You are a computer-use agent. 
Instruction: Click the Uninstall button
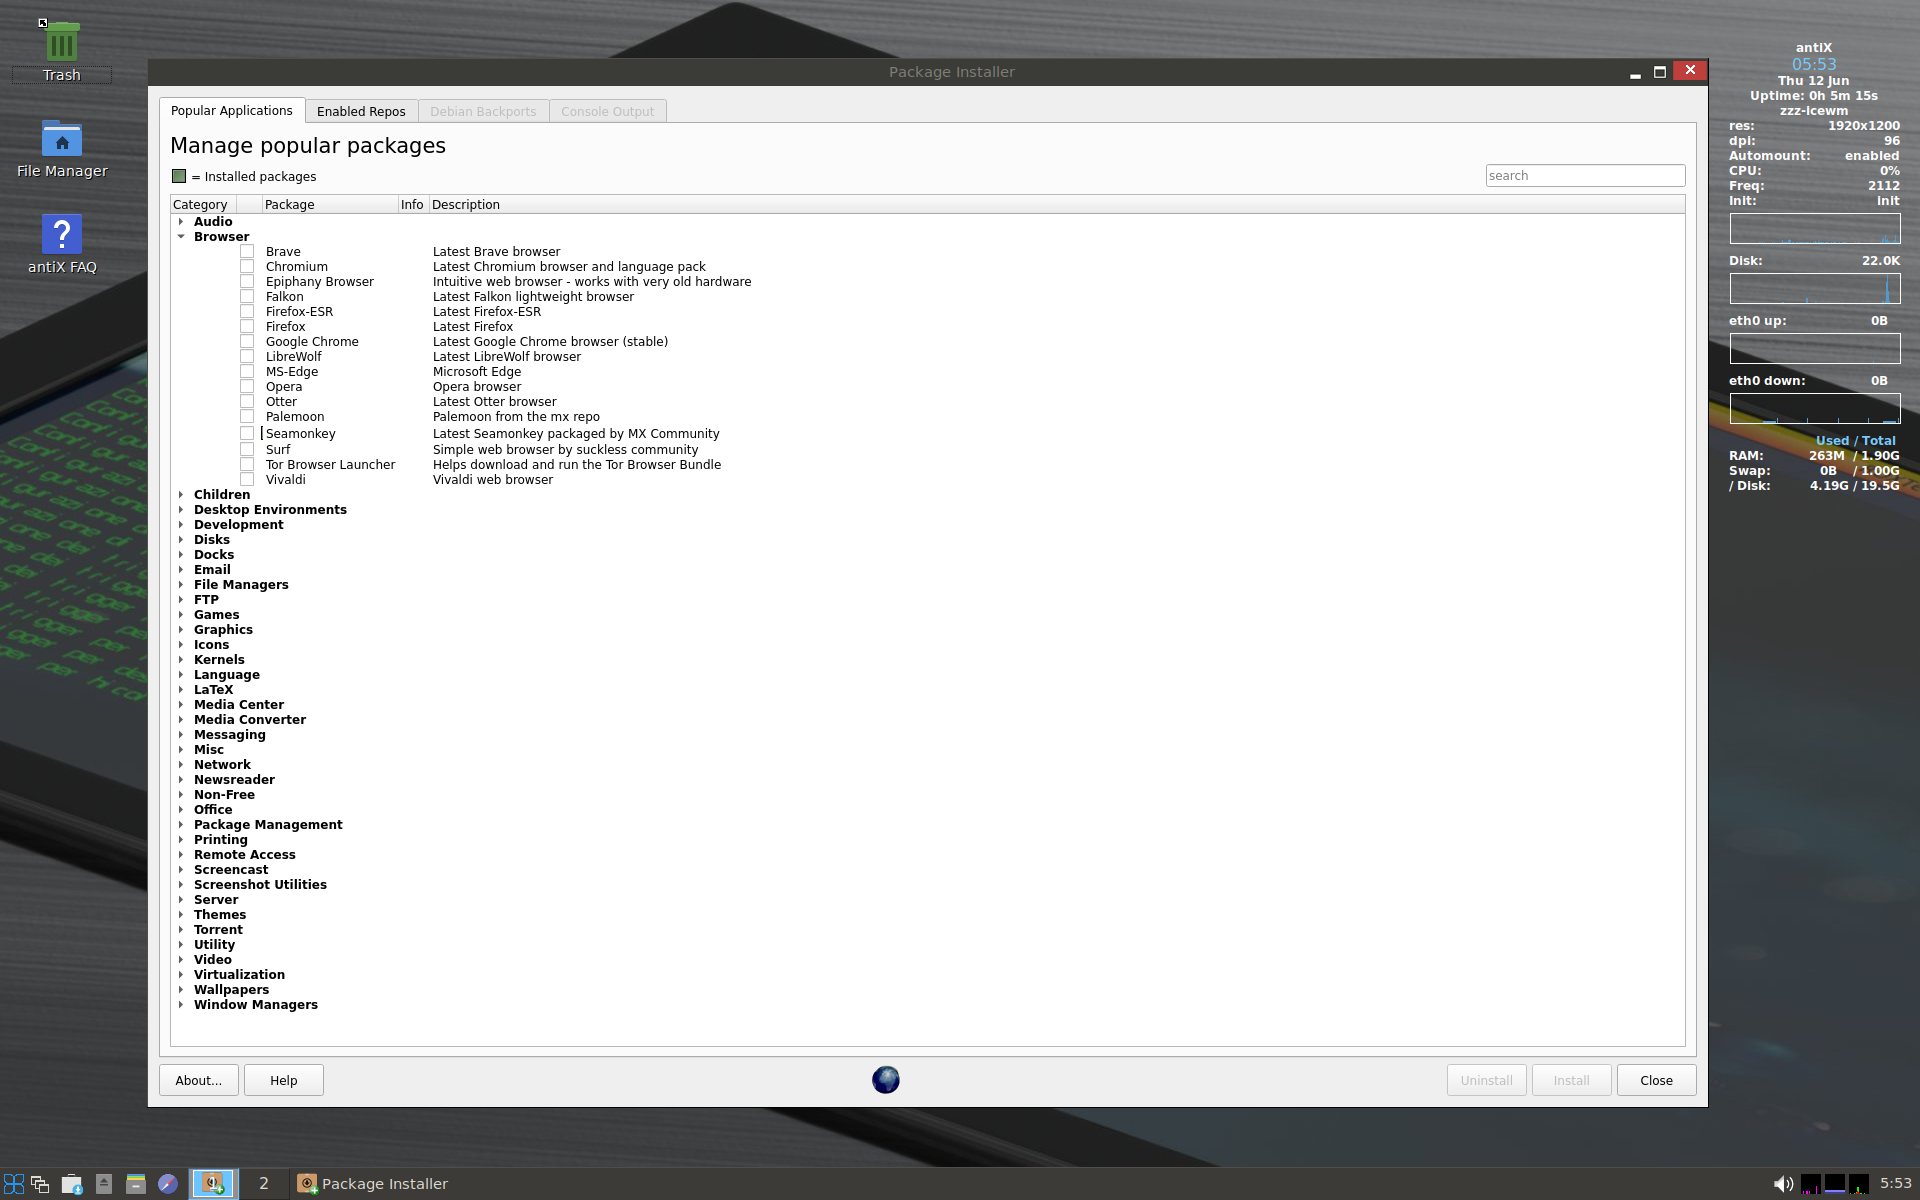1487,1081
